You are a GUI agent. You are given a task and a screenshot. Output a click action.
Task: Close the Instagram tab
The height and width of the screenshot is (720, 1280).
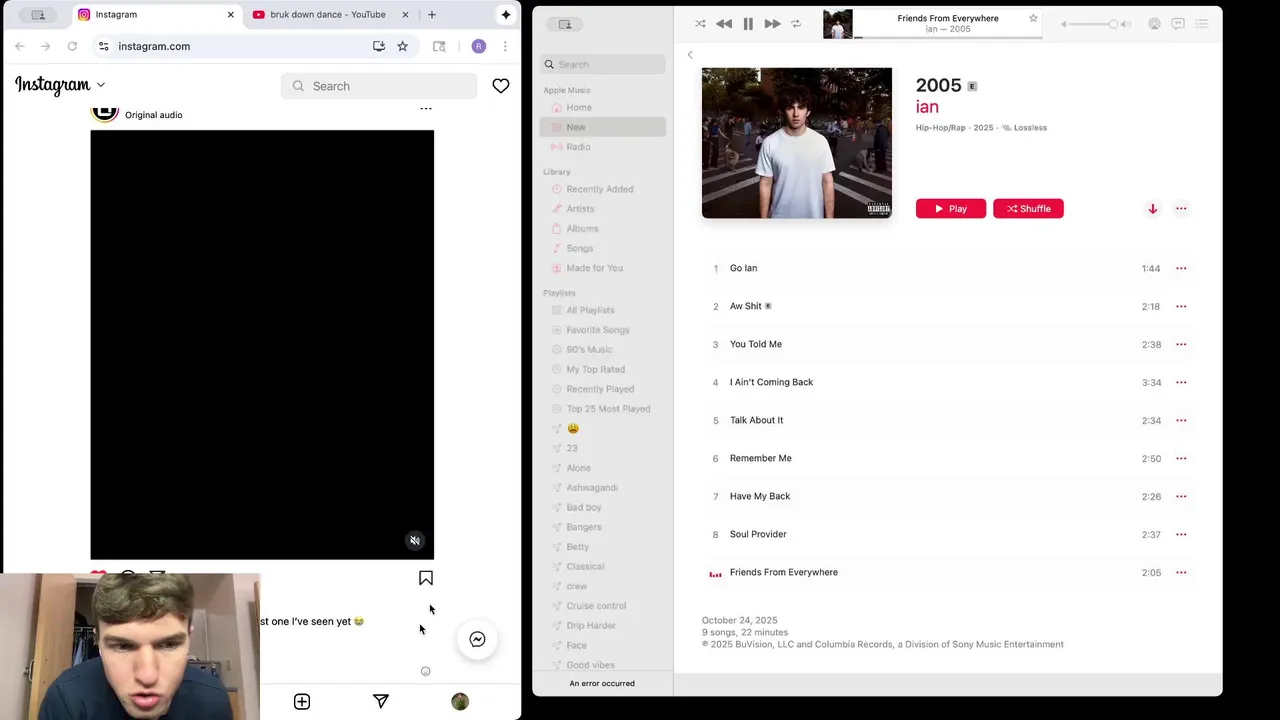231,15
